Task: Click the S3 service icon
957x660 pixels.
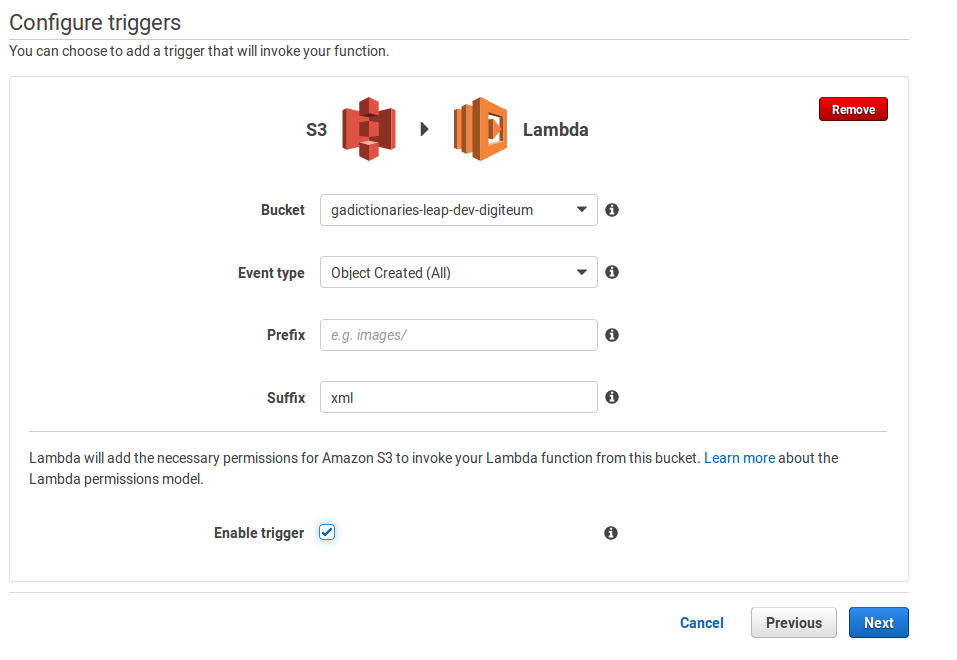Action: (x=369, y=128)
